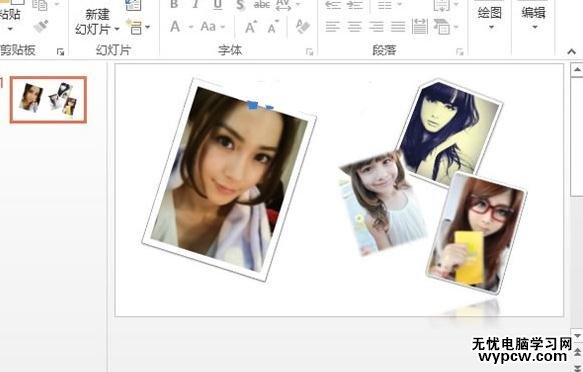This screenshot has width=583, height=372.
Task: Click the vertical scrollbar down arrow
Action: coord(577,336)
